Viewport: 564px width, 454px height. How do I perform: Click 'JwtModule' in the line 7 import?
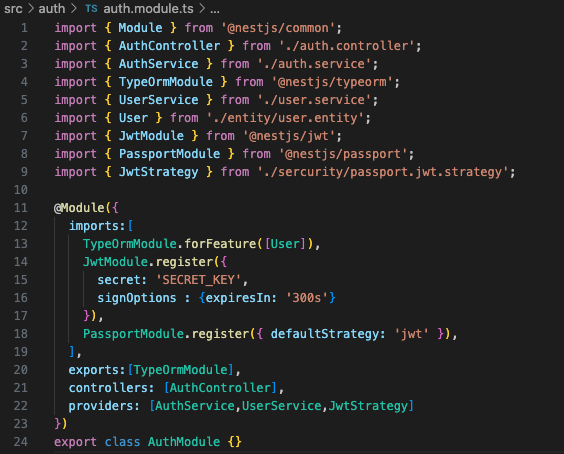pyautogui.click(x=151, y=136)
